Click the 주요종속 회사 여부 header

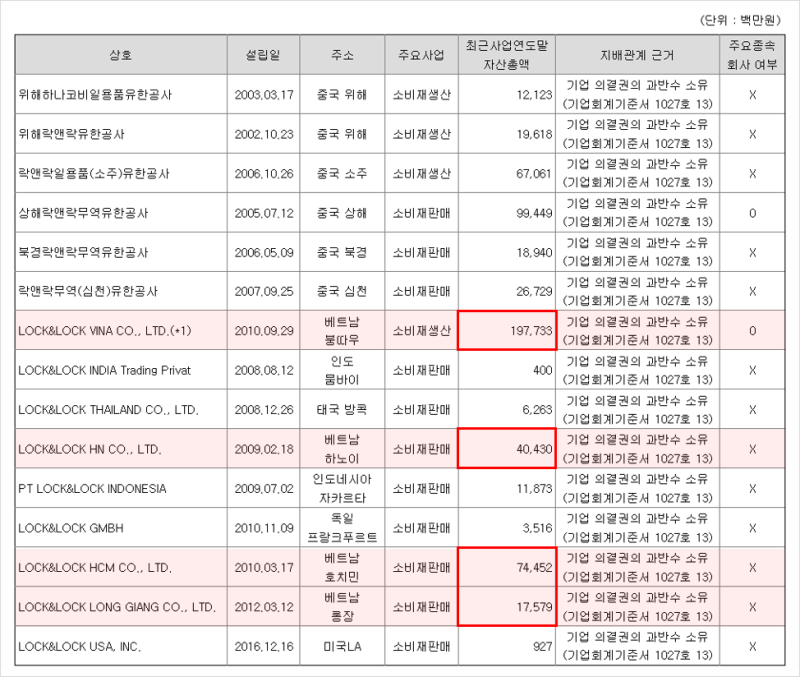click(x=752, y=55)
